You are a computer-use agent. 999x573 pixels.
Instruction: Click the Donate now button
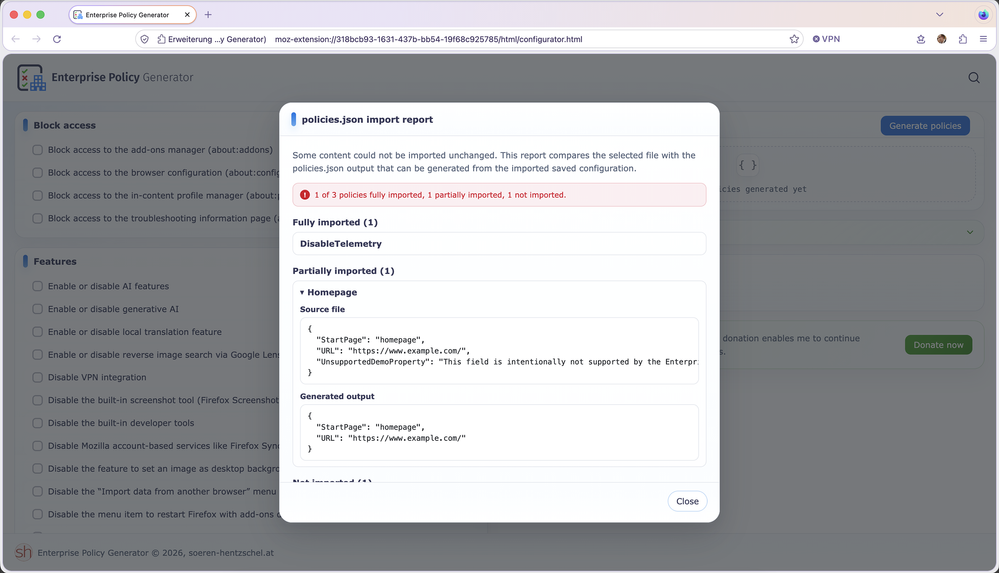(x=938, y=345)
